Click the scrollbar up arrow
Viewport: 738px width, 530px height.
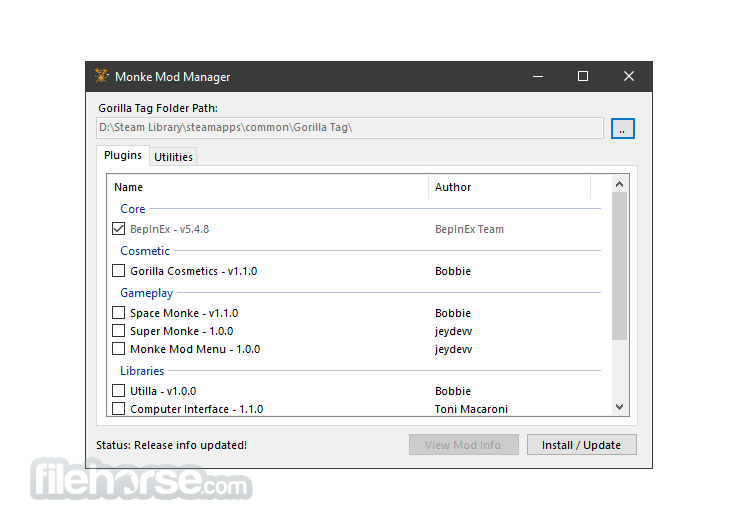tap(619, 184)
